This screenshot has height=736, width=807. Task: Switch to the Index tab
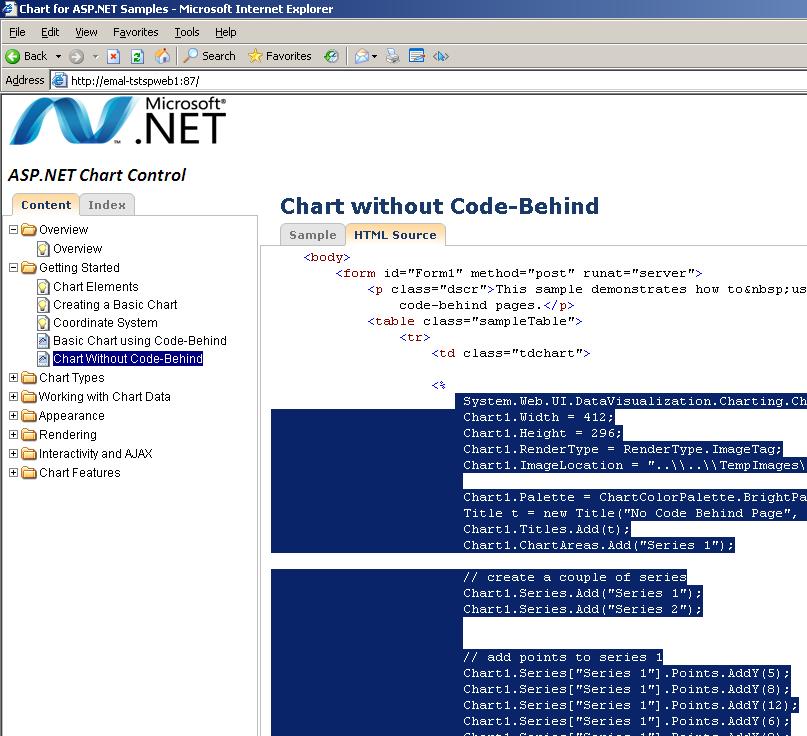[x=107, y=205]
